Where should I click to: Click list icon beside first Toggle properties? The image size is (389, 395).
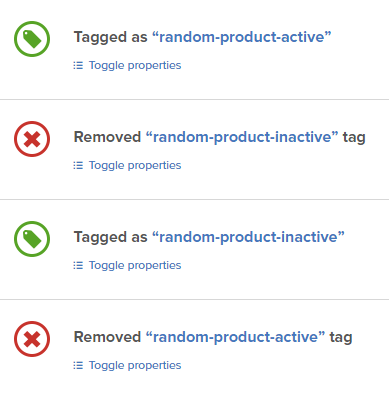(78, 65)
